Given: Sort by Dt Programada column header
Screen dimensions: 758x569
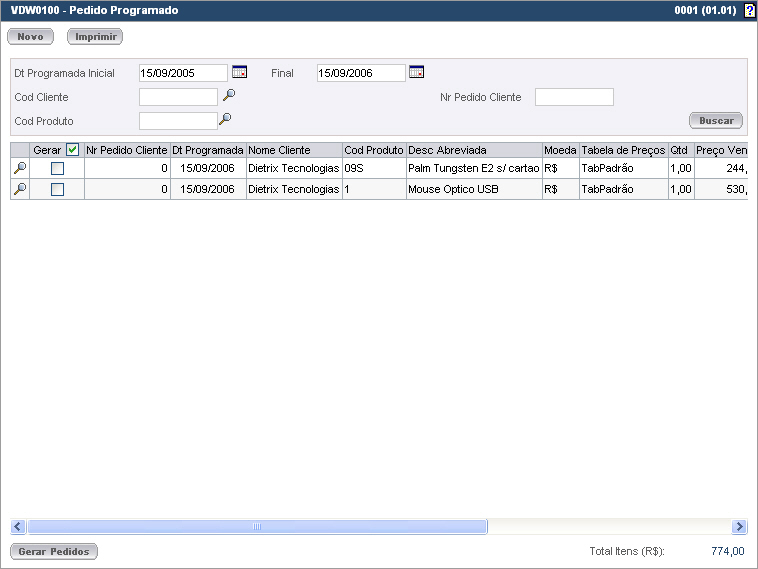Looking at the screenshot, I should pos(208,150).
